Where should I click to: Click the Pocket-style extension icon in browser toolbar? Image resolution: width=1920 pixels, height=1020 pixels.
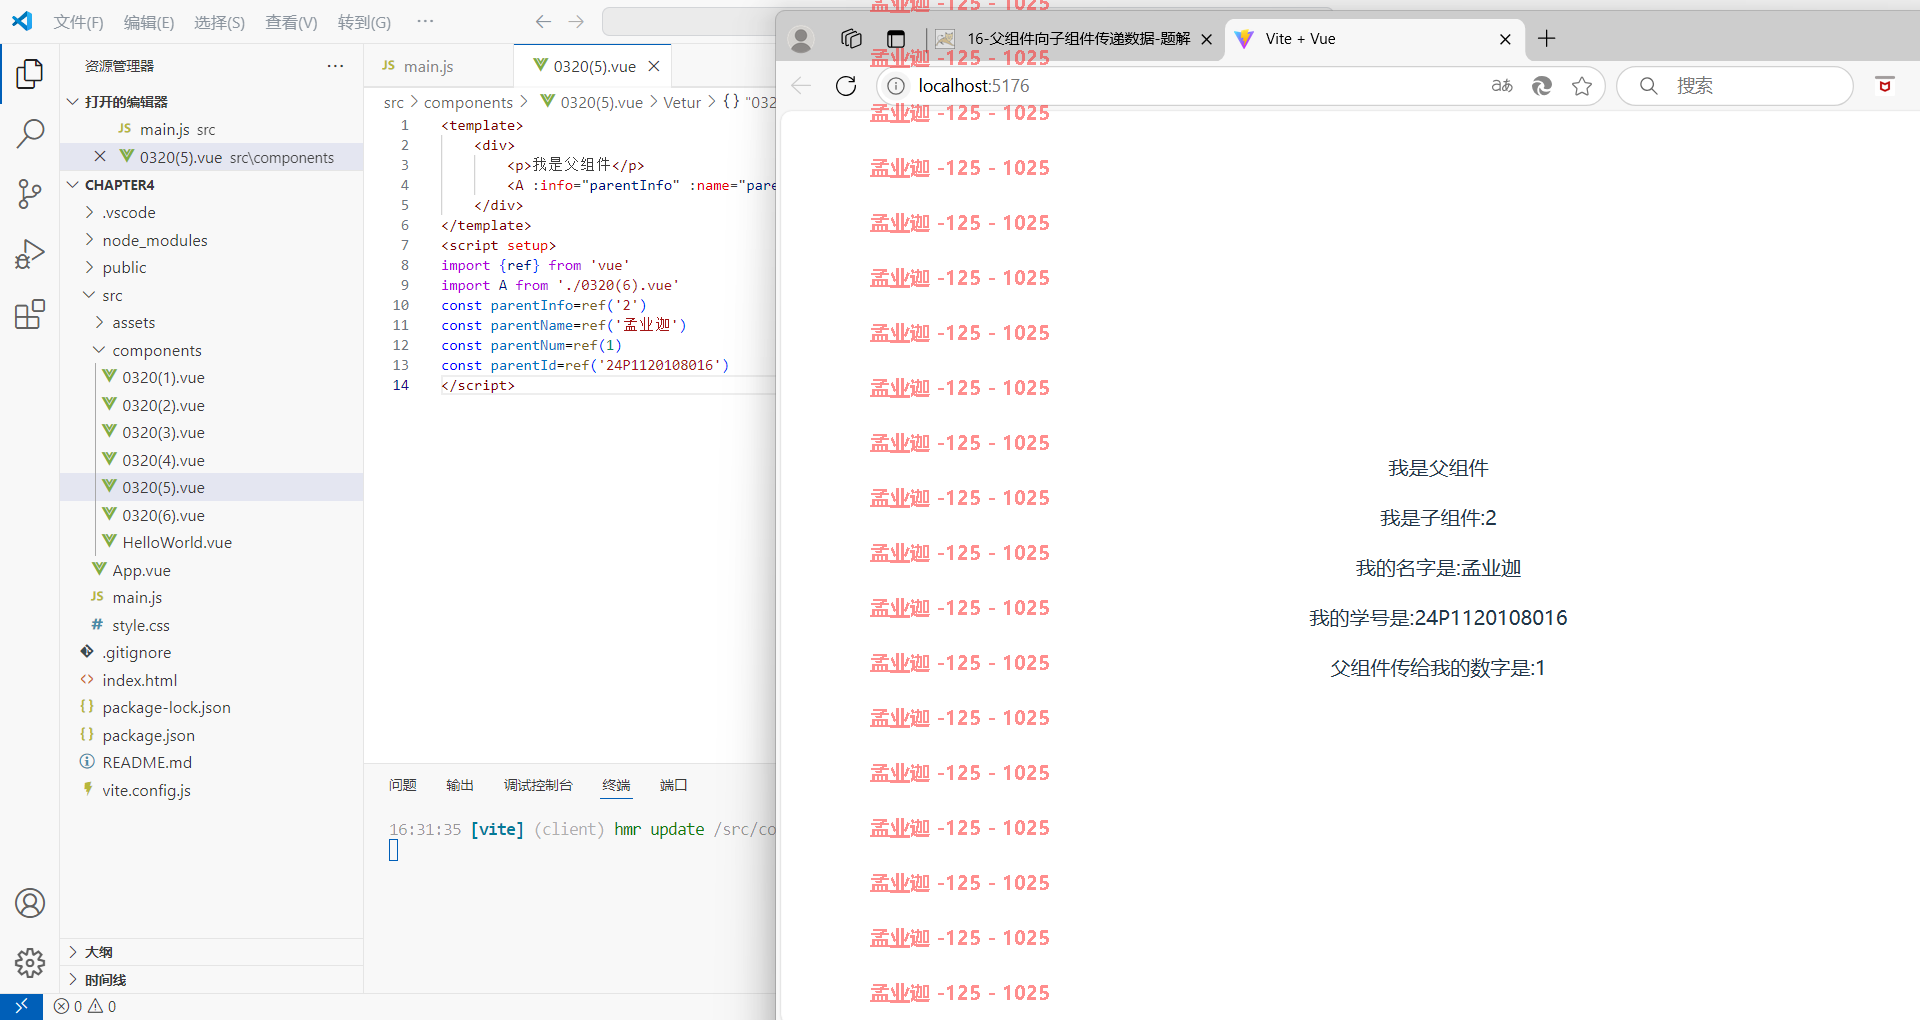click(x=1885, y=86)
